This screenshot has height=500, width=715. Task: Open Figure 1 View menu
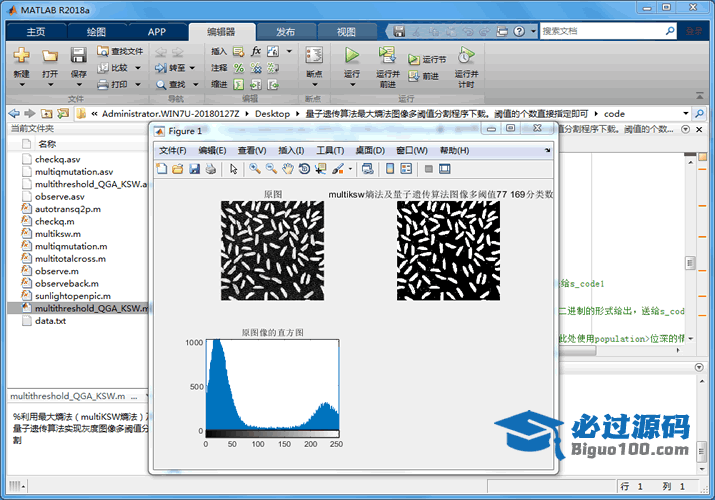click(252, 150)
